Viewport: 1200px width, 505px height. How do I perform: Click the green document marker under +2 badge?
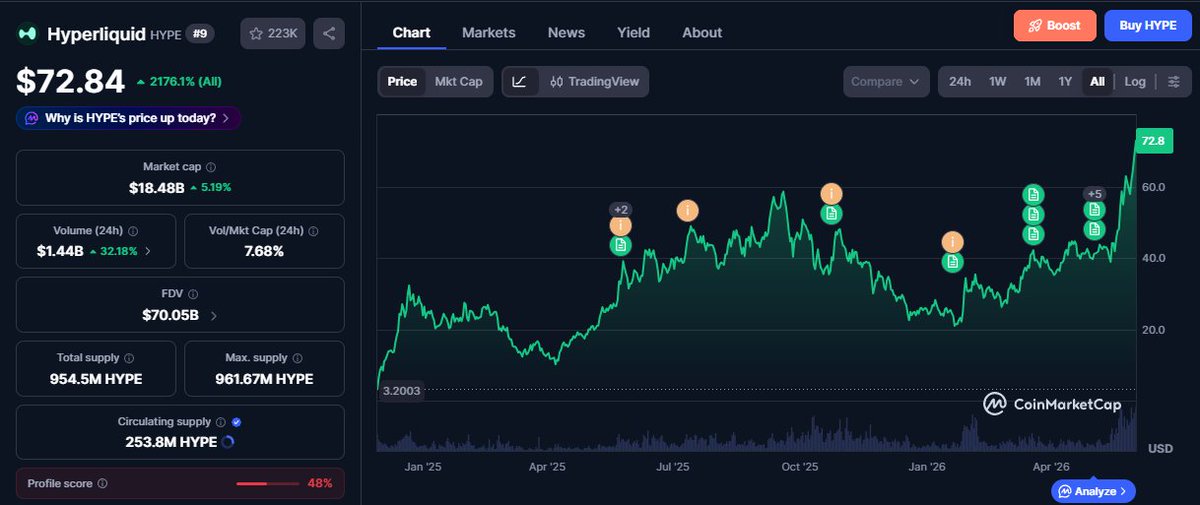(x=620, y=245)
